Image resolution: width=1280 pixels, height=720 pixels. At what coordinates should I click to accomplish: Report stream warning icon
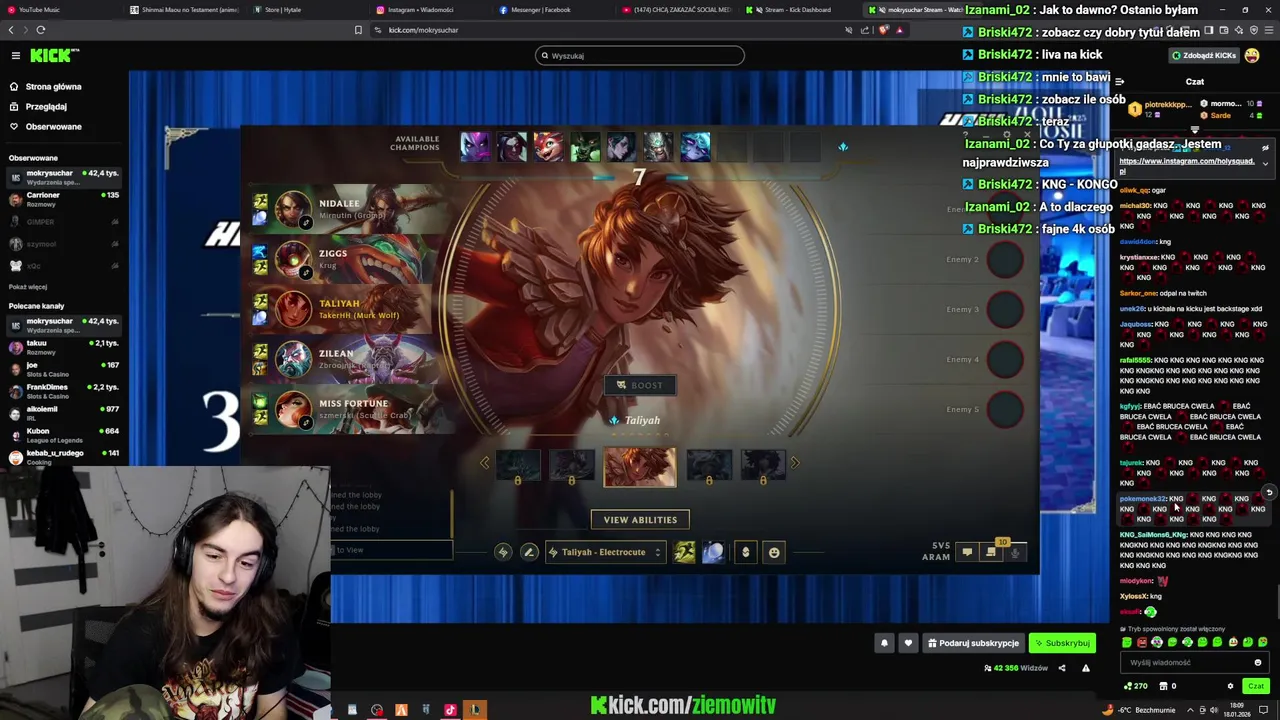point(1086,668)
